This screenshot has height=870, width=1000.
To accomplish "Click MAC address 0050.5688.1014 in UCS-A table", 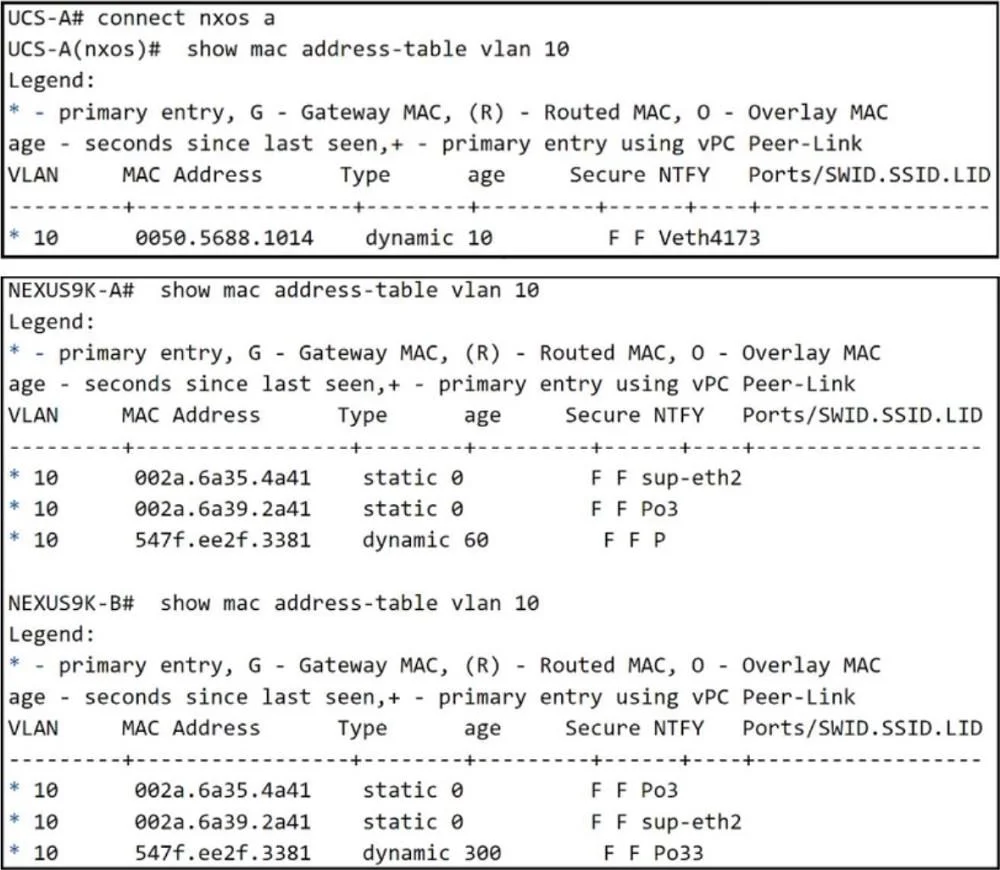I will point(224,238).
